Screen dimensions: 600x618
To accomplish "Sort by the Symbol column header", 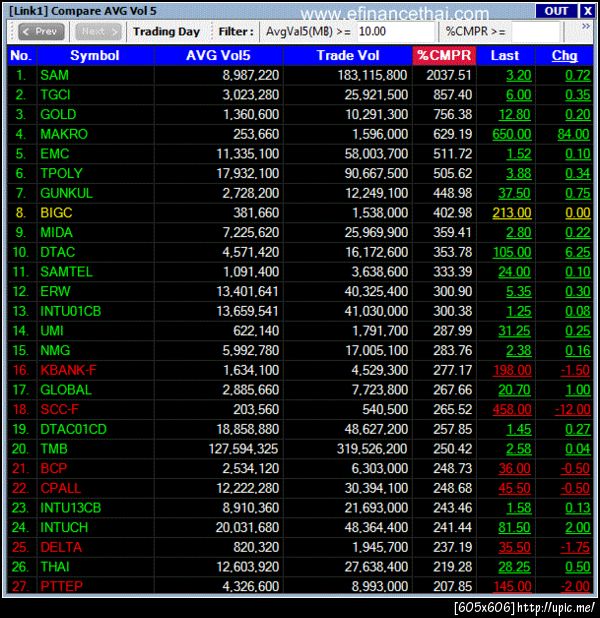I will click(x=95, y=56).
